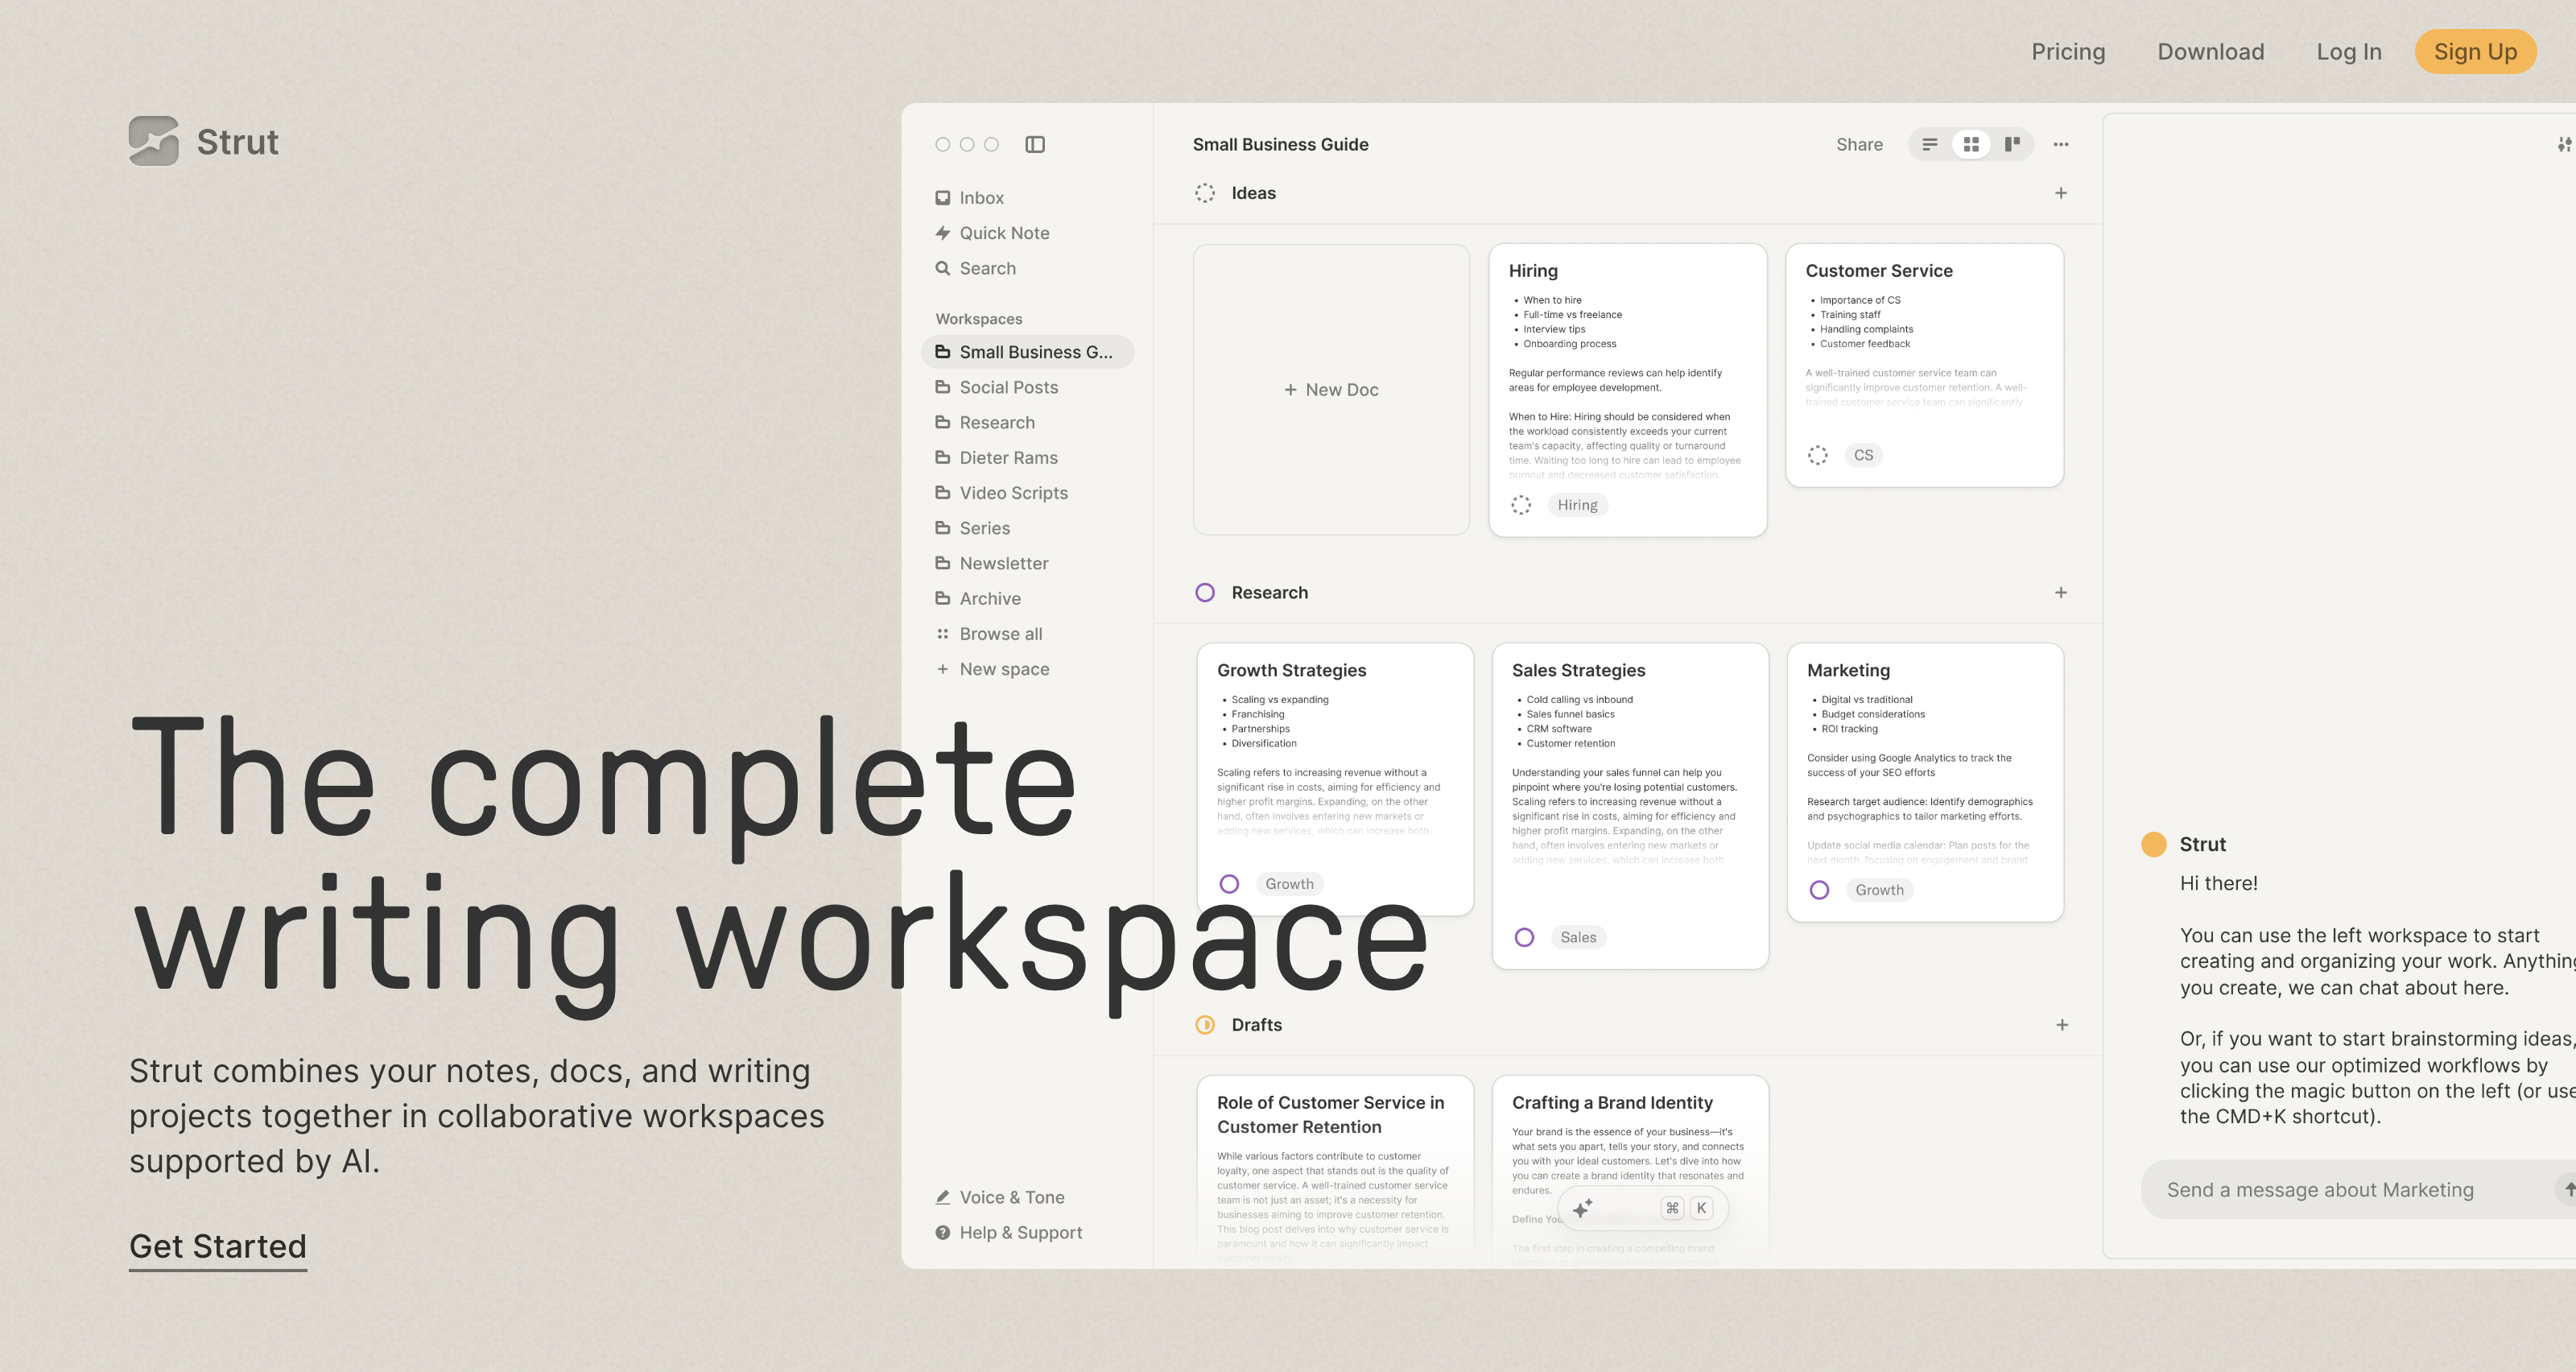2576x1372 pixels.
Task: Click the Small Business Guide title
Action: pos(1280,144)
